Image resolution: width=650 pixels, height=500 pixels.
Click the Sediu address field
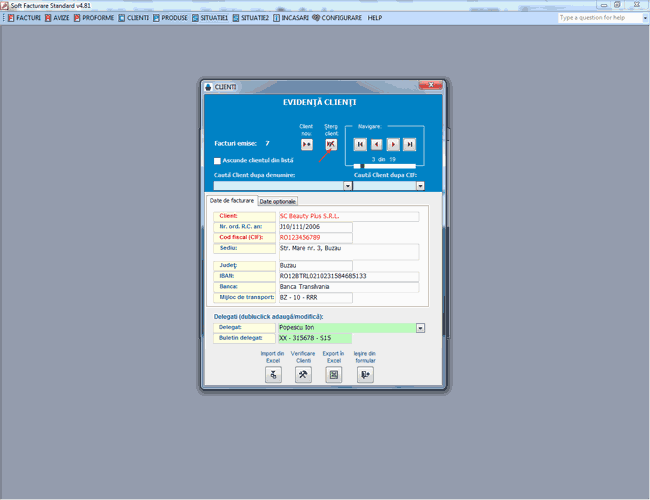[x=348, y=251]
